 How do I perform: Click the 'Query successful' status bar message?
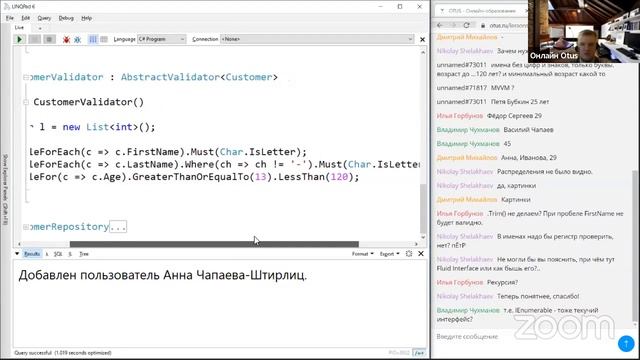[x=62, y=353]
